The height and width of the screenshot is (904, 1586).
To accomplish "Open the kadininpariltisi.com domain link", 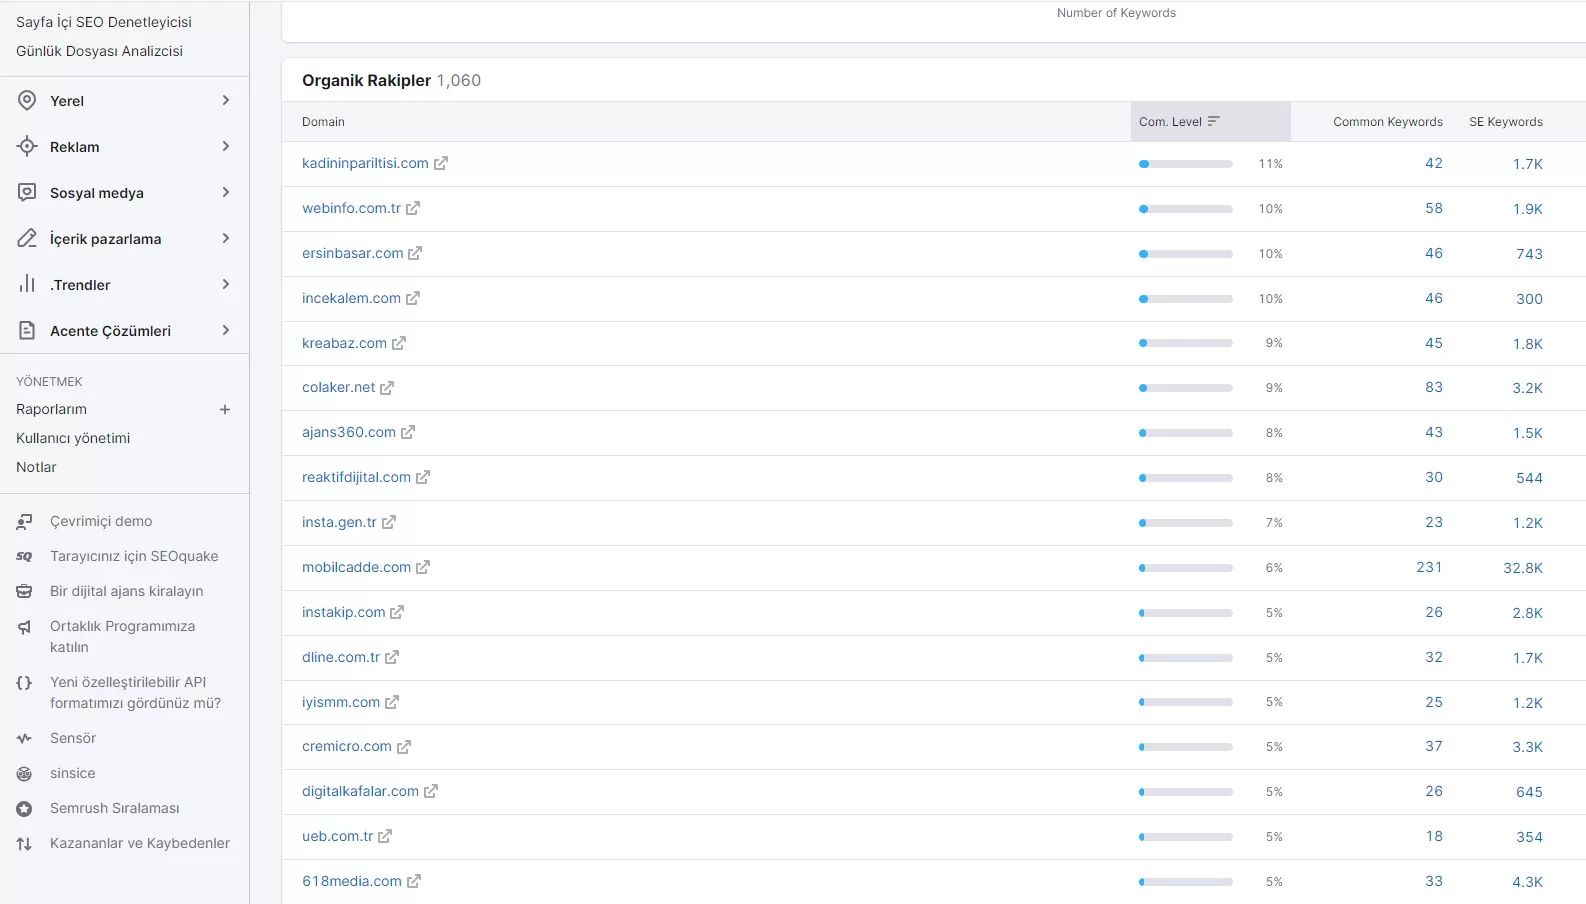I will pos(365,163).
